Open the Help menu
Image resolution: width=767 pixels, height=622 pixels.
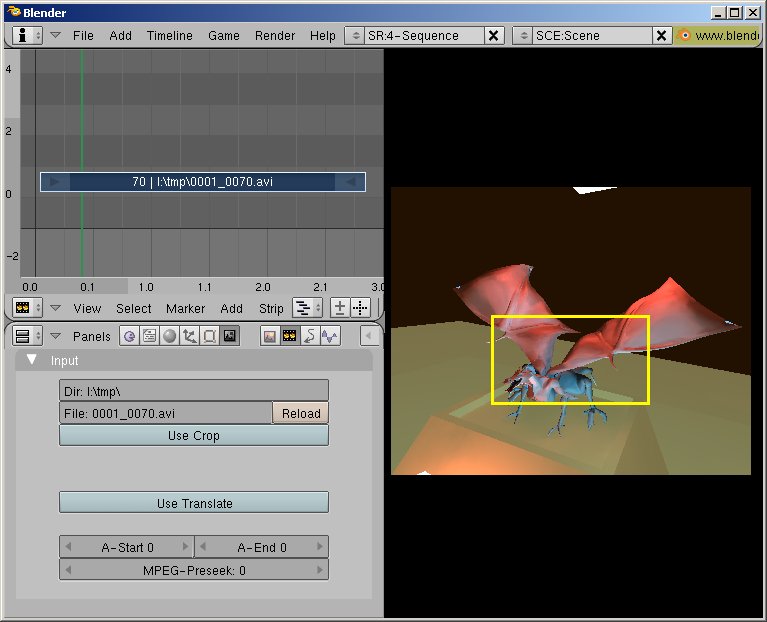322,36
